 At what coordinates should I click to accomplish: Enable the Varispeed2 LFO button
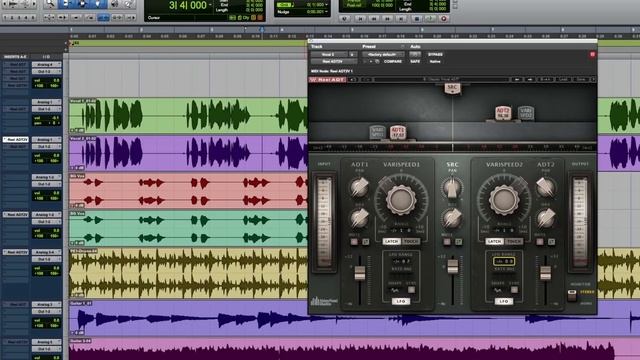(504, 301)
